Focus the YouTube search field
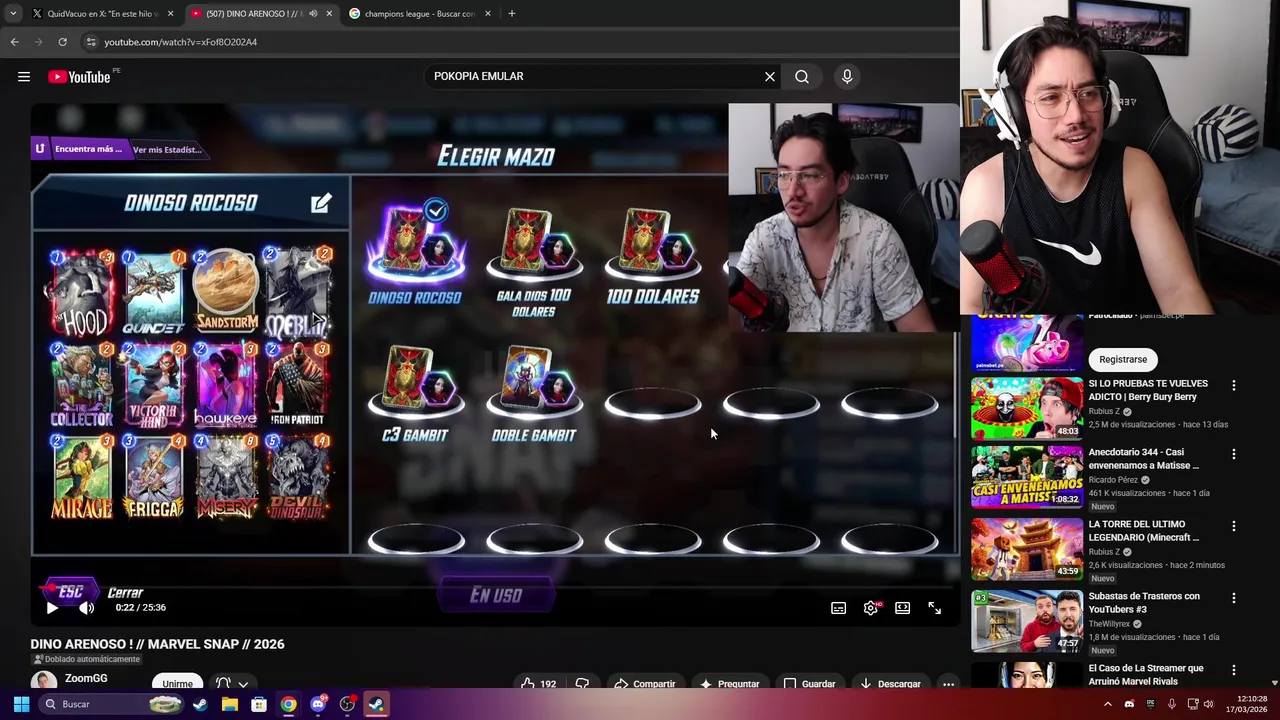This screenshot has width=1280, height=720. 595,76
